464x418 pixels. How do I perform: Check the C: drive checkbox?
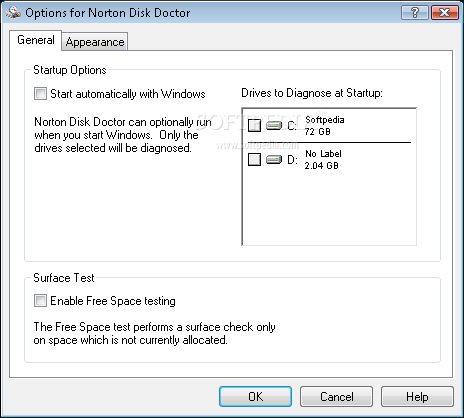[x=254, y=125]
